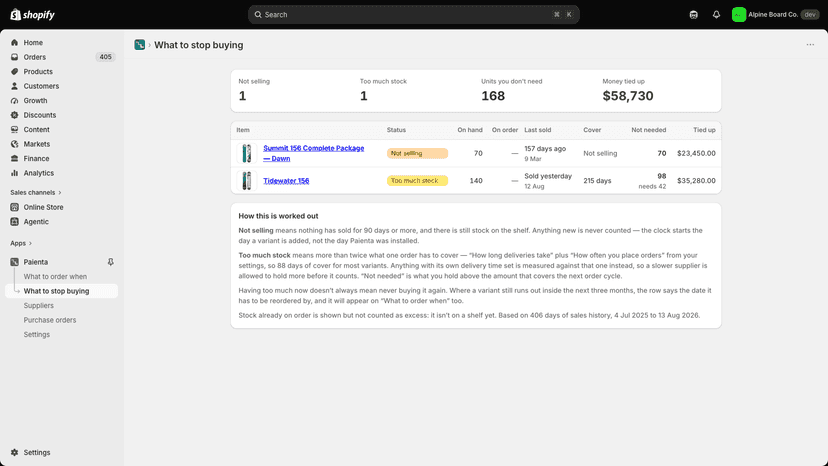
Task: Click the Not selling status badge
Action: click(417, 153)
